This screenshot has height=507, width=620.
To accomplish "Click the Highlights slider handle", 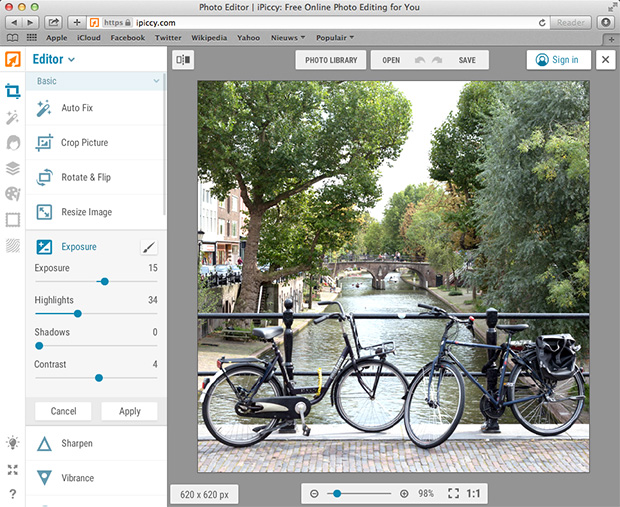I will (x=78, y=314).
